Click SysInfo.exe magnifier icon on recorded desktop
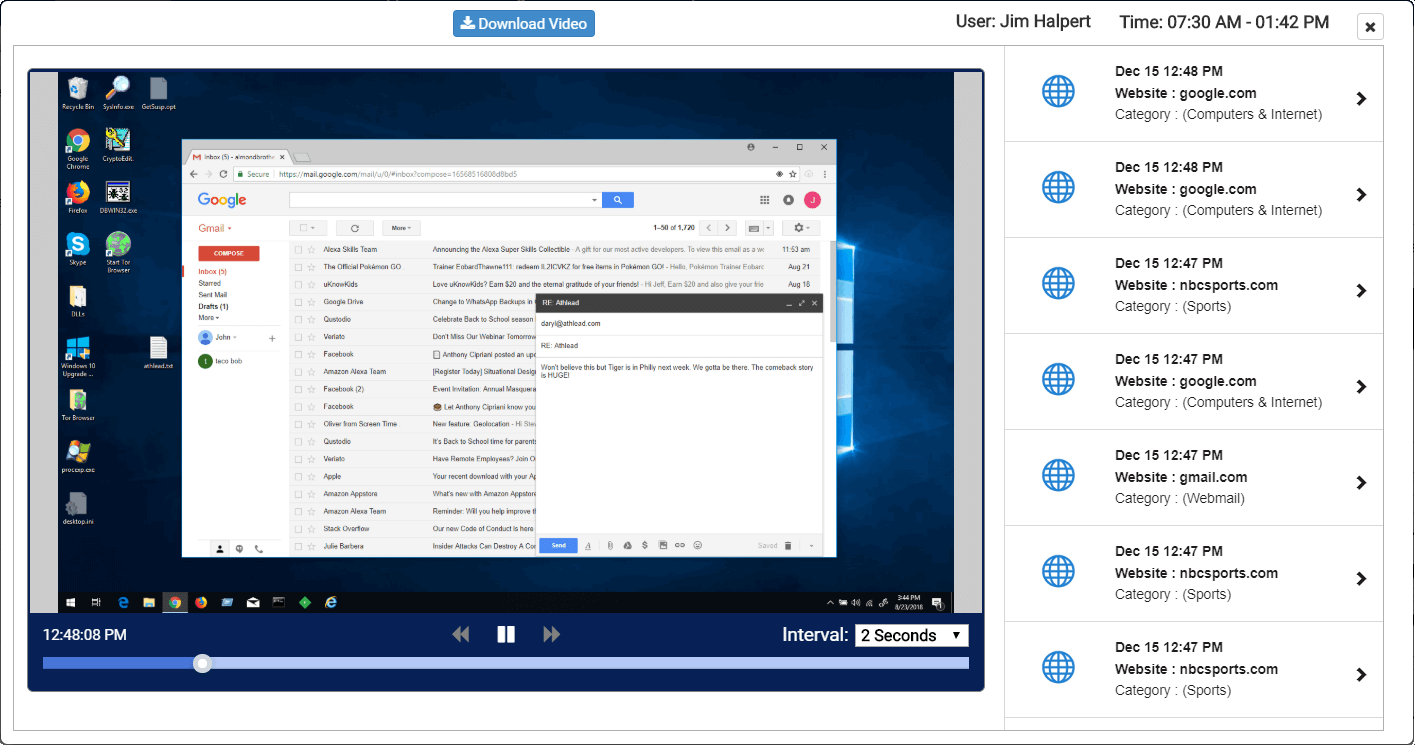 click(118, 92)
